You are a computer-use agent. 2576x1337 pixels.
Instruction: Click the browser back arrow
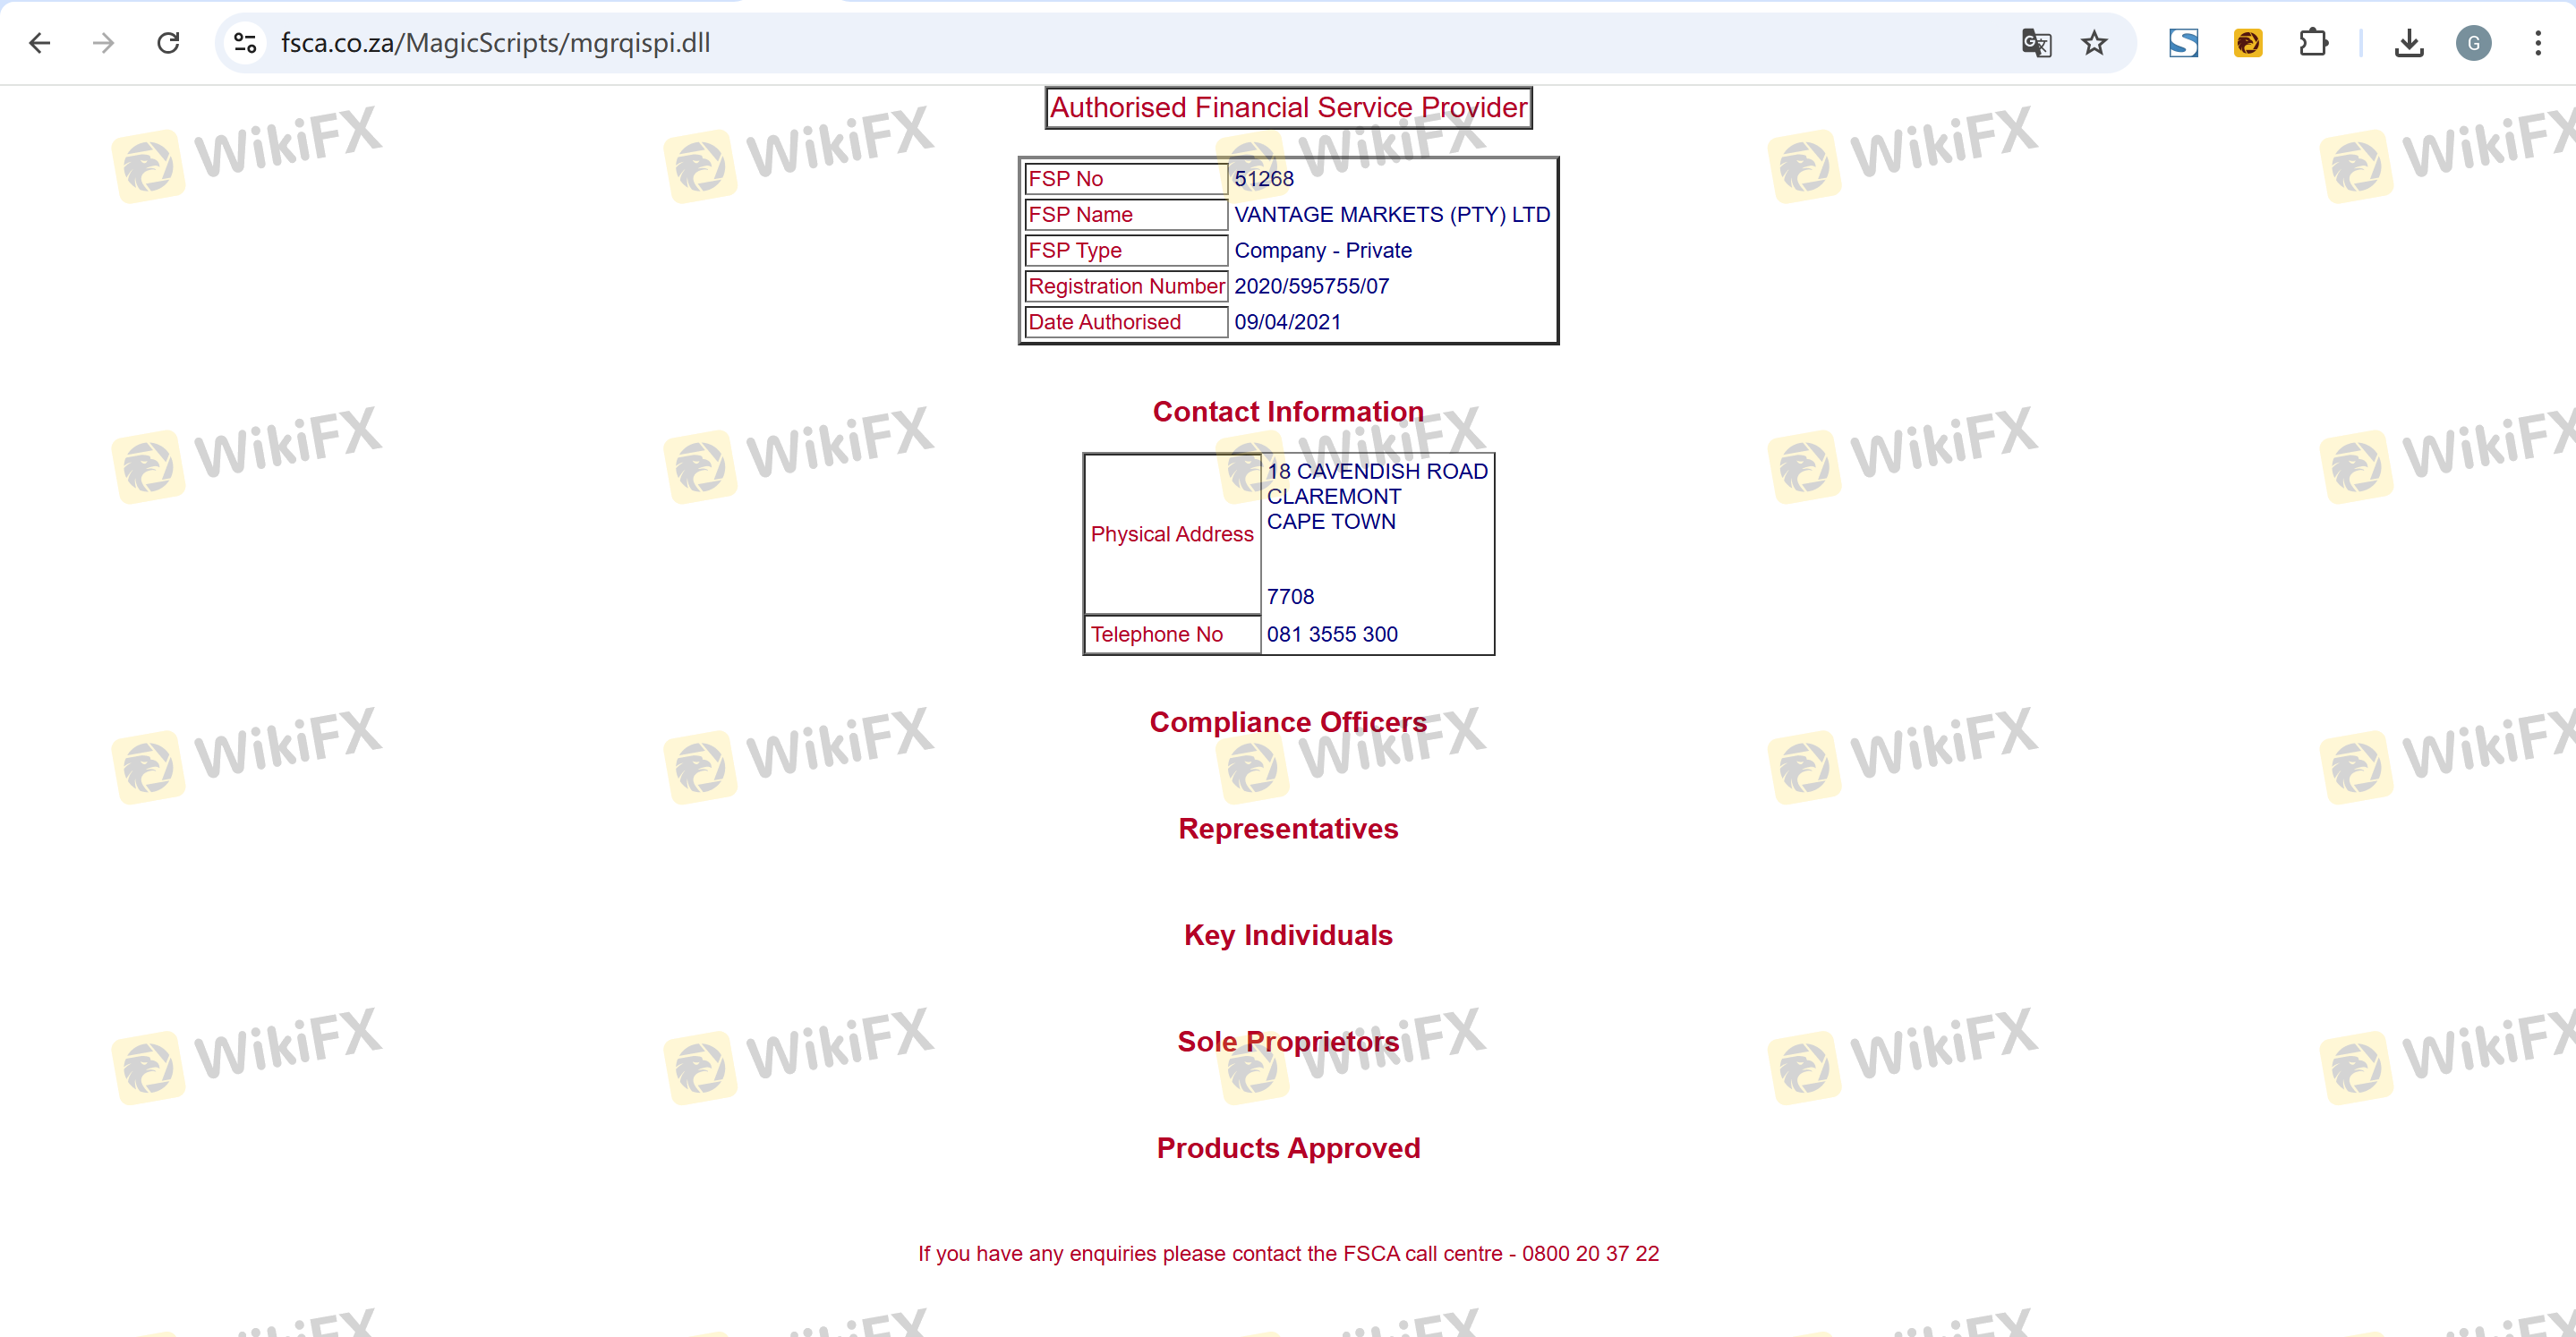click(x=40, y=43)
